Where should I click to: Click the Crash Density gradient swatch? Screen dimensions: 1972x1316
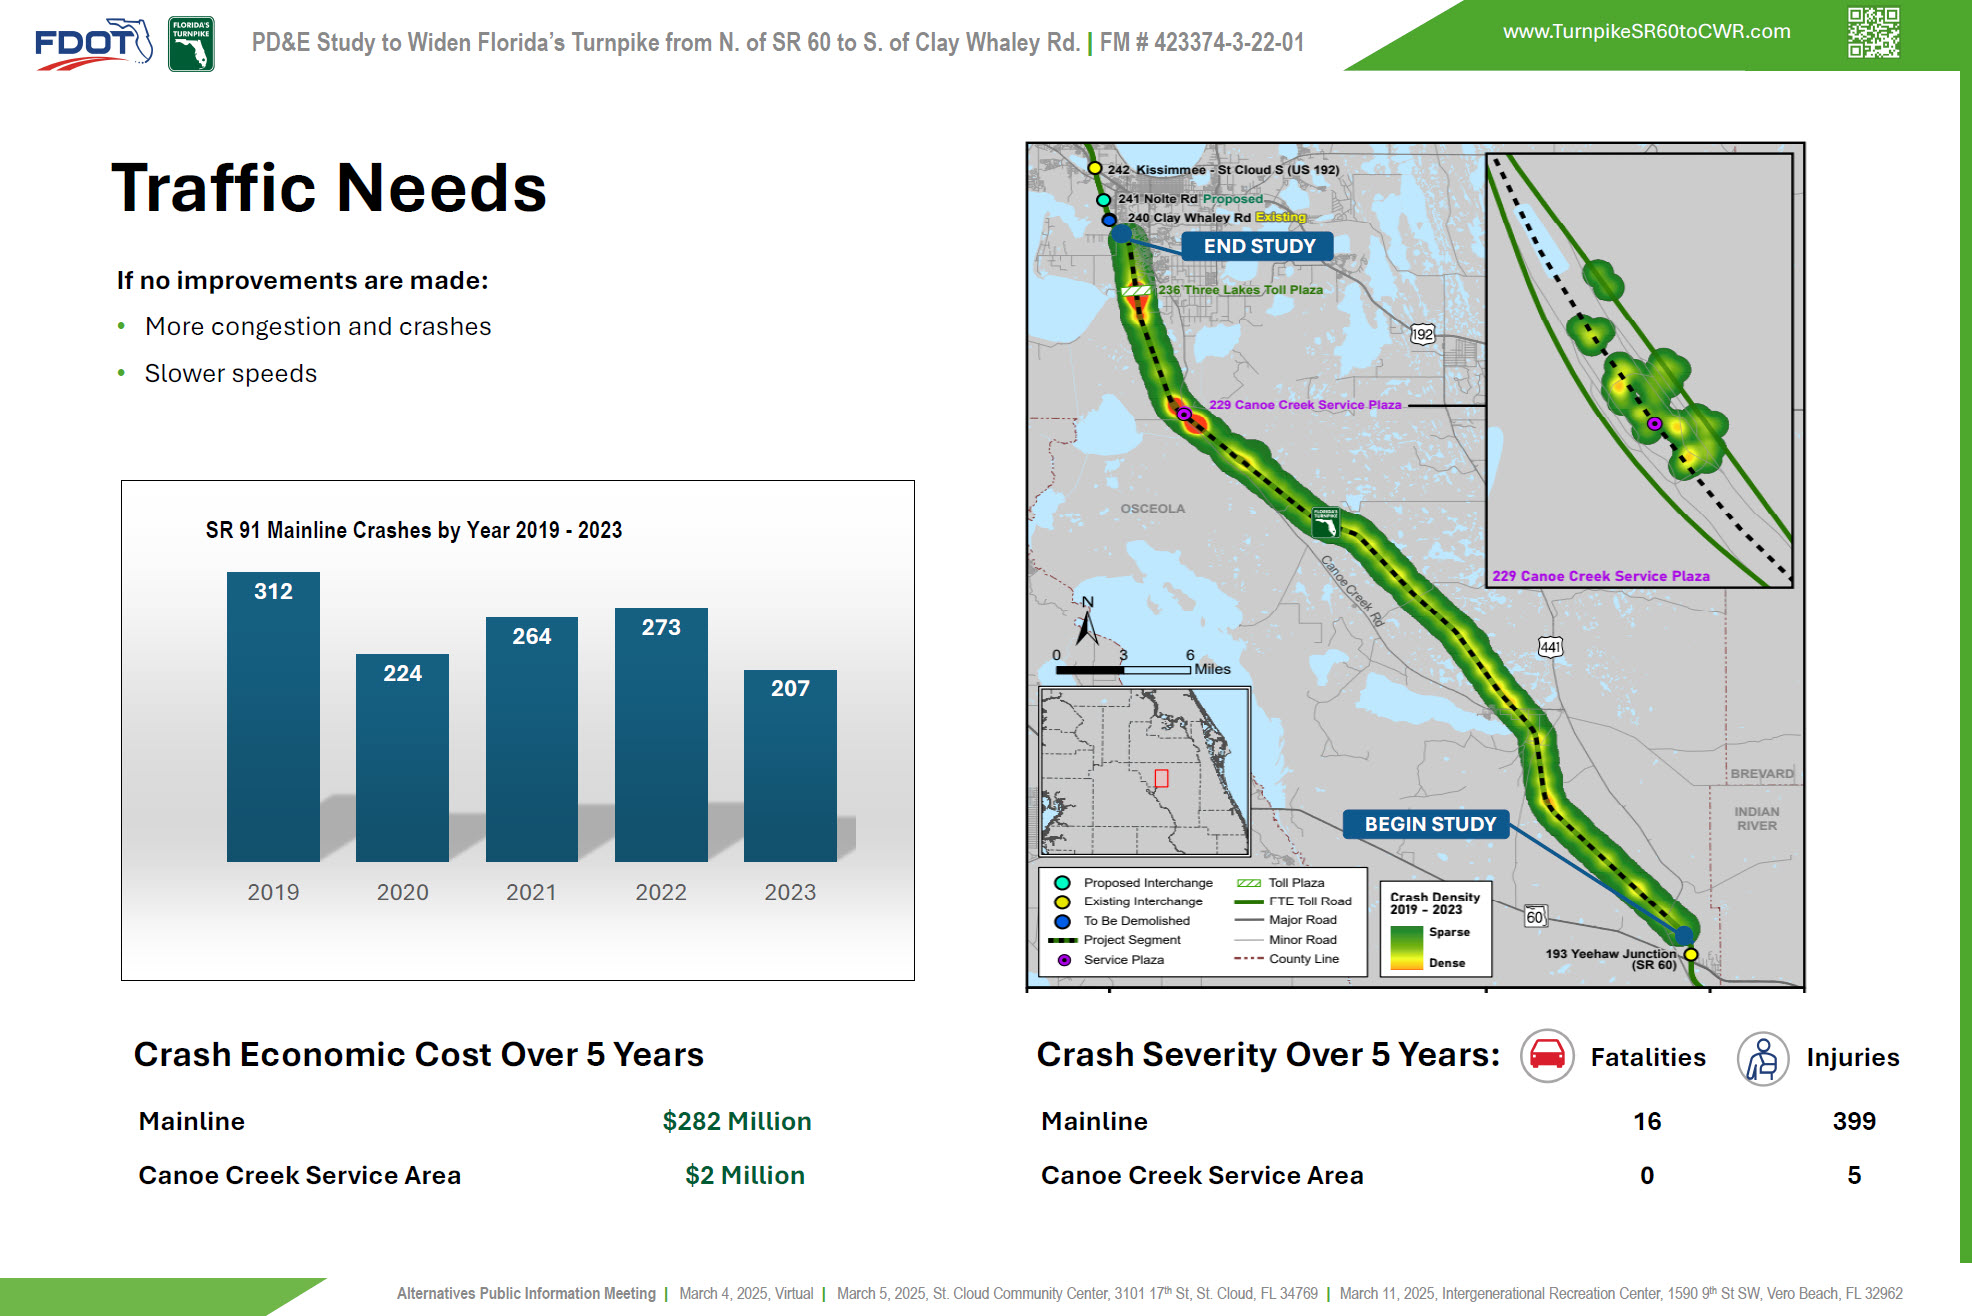(1406, 948)
